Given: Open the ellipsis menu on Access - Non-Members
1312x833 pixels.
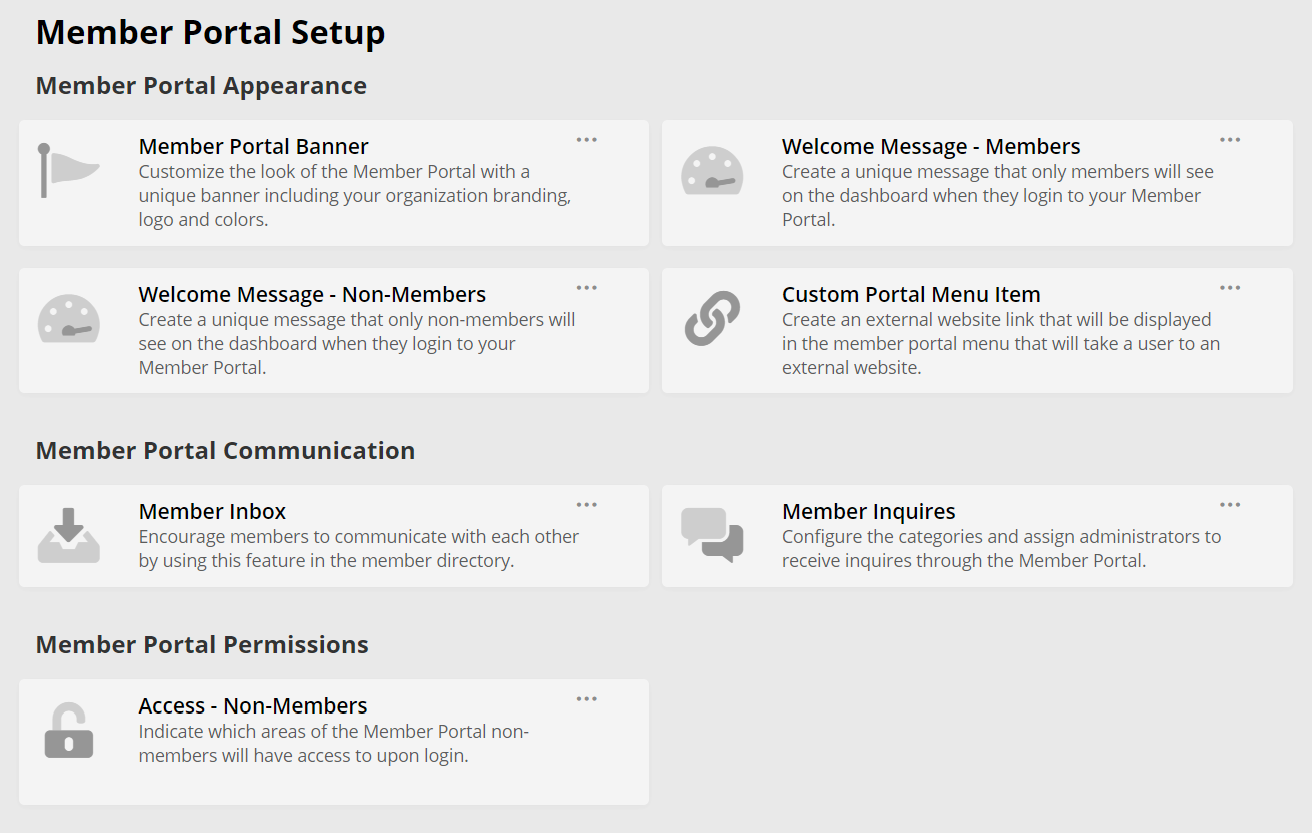Looking at the screenshot, I should pos(586,698).
